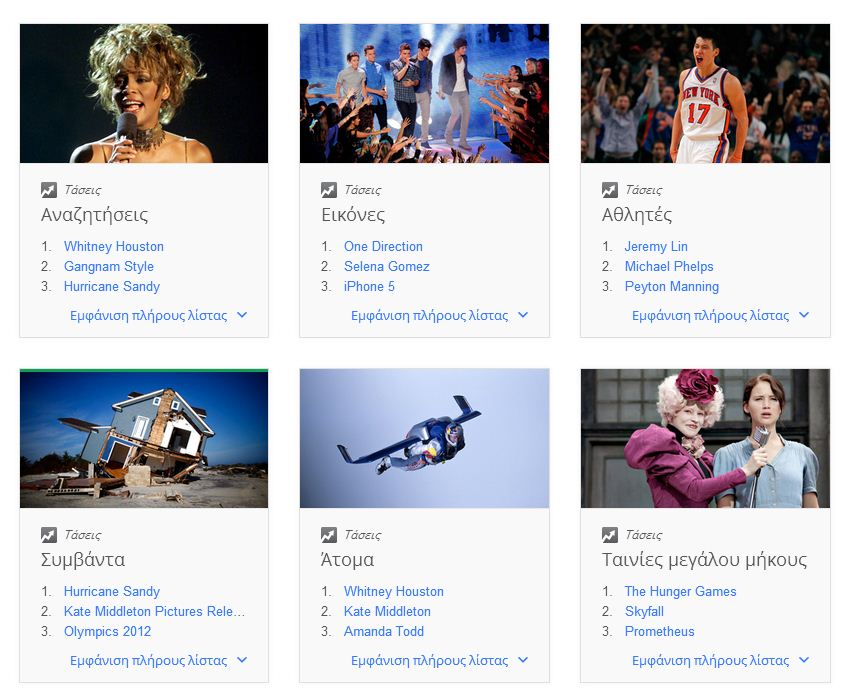Open Hurricane Sandy link in Αναζητήσεις list
This screenshot has height=695, width=859.
(x=112, y=286)
